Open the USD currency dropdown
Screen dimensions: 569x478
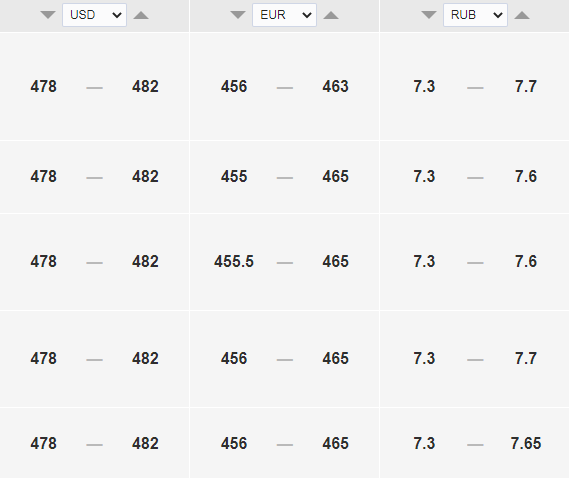[94, 15]
